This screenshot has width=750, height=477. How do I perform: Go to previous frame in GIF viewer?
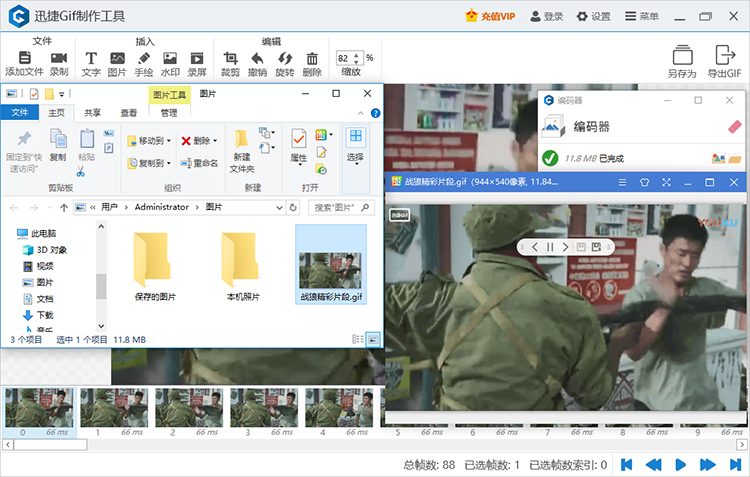pyautogui.click(x=535, y=247)
